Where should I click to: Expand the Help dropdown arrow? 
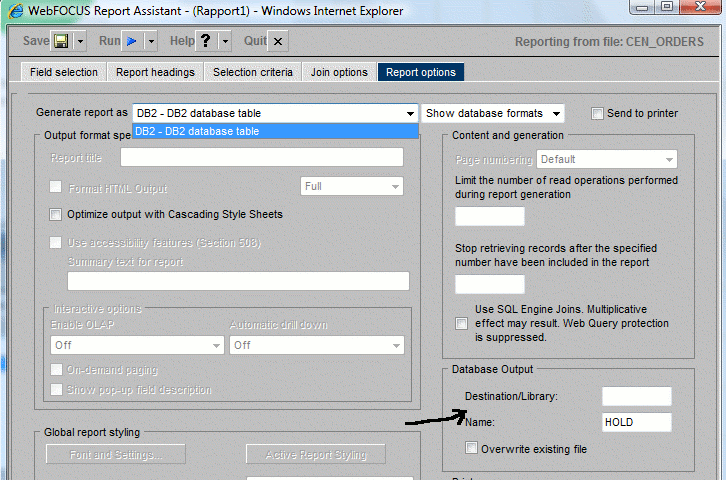click(225, 41)
